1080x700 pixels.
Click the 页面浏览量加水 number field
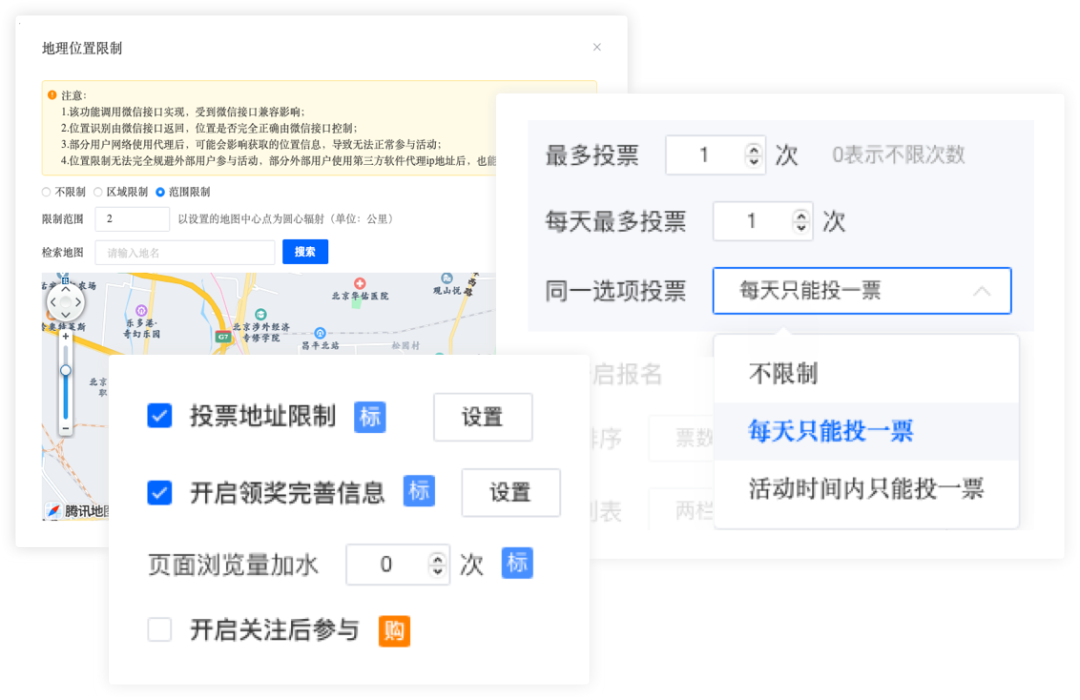pos(398,565)
